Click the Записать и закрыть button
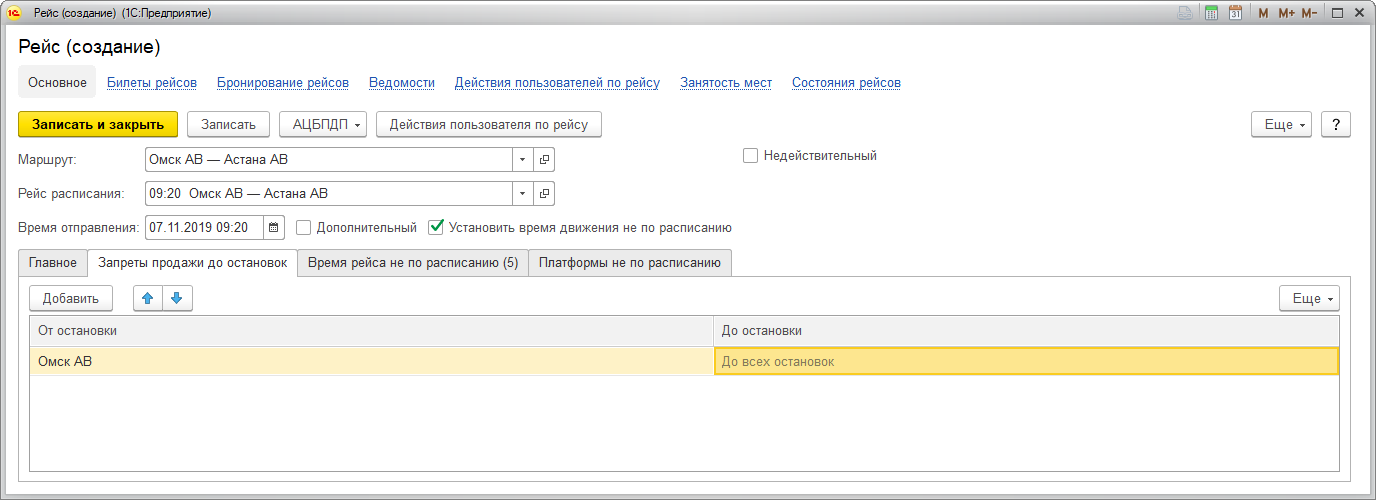 [98, 124]
